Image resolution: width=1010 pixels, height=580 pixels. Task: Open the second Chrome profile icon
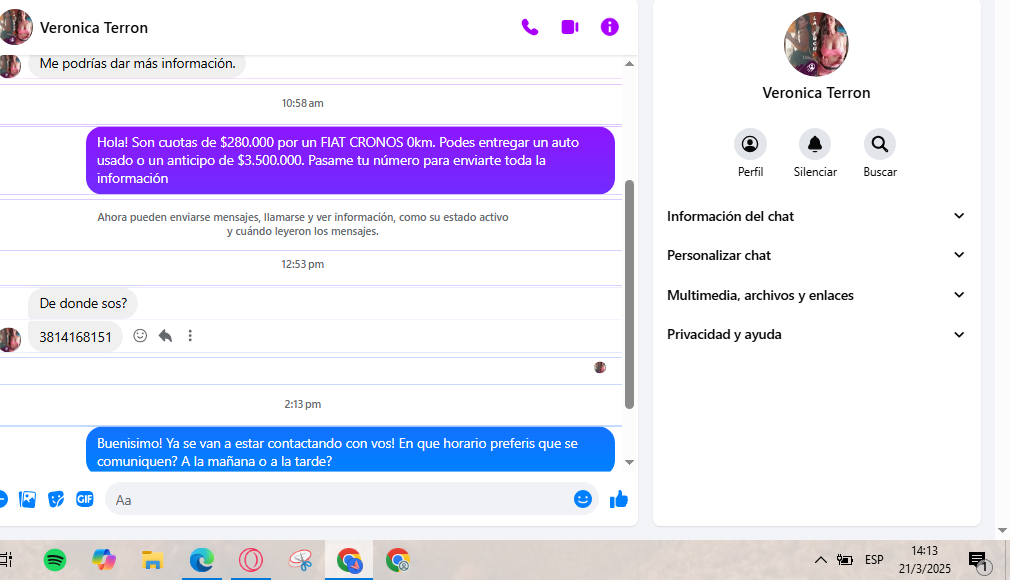tap(397, 560)
